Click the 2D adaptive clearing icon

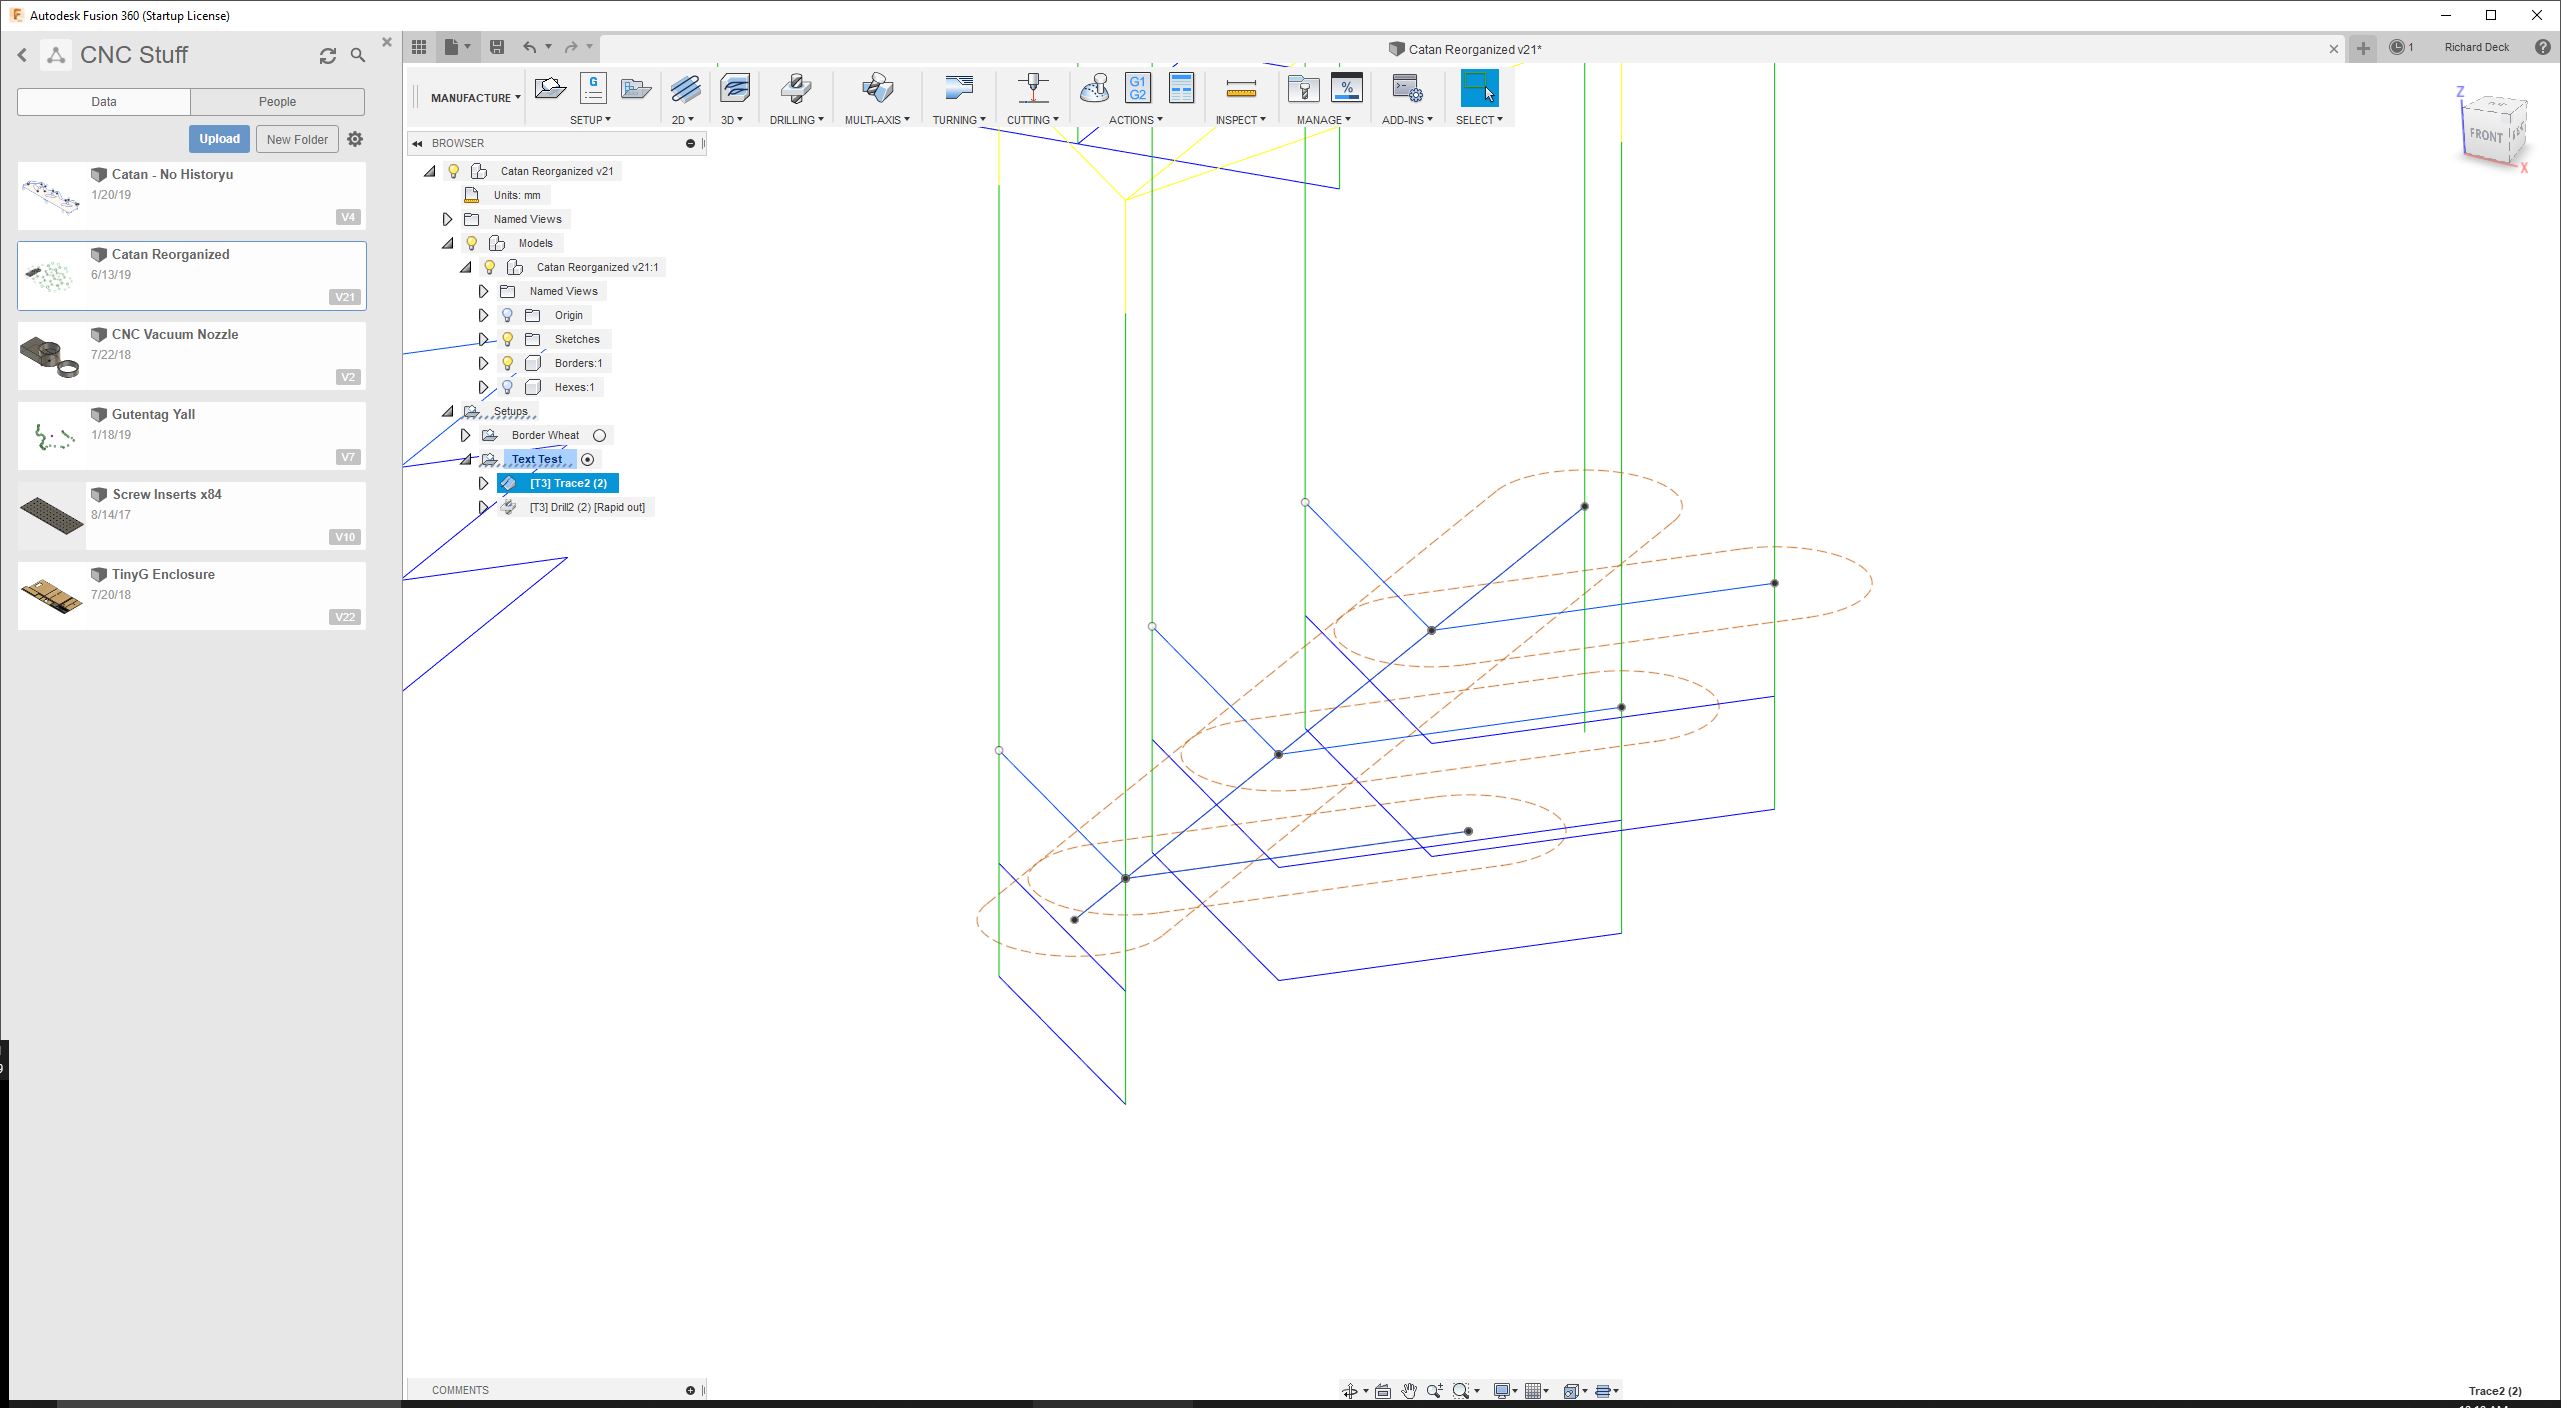coord(685,89)
